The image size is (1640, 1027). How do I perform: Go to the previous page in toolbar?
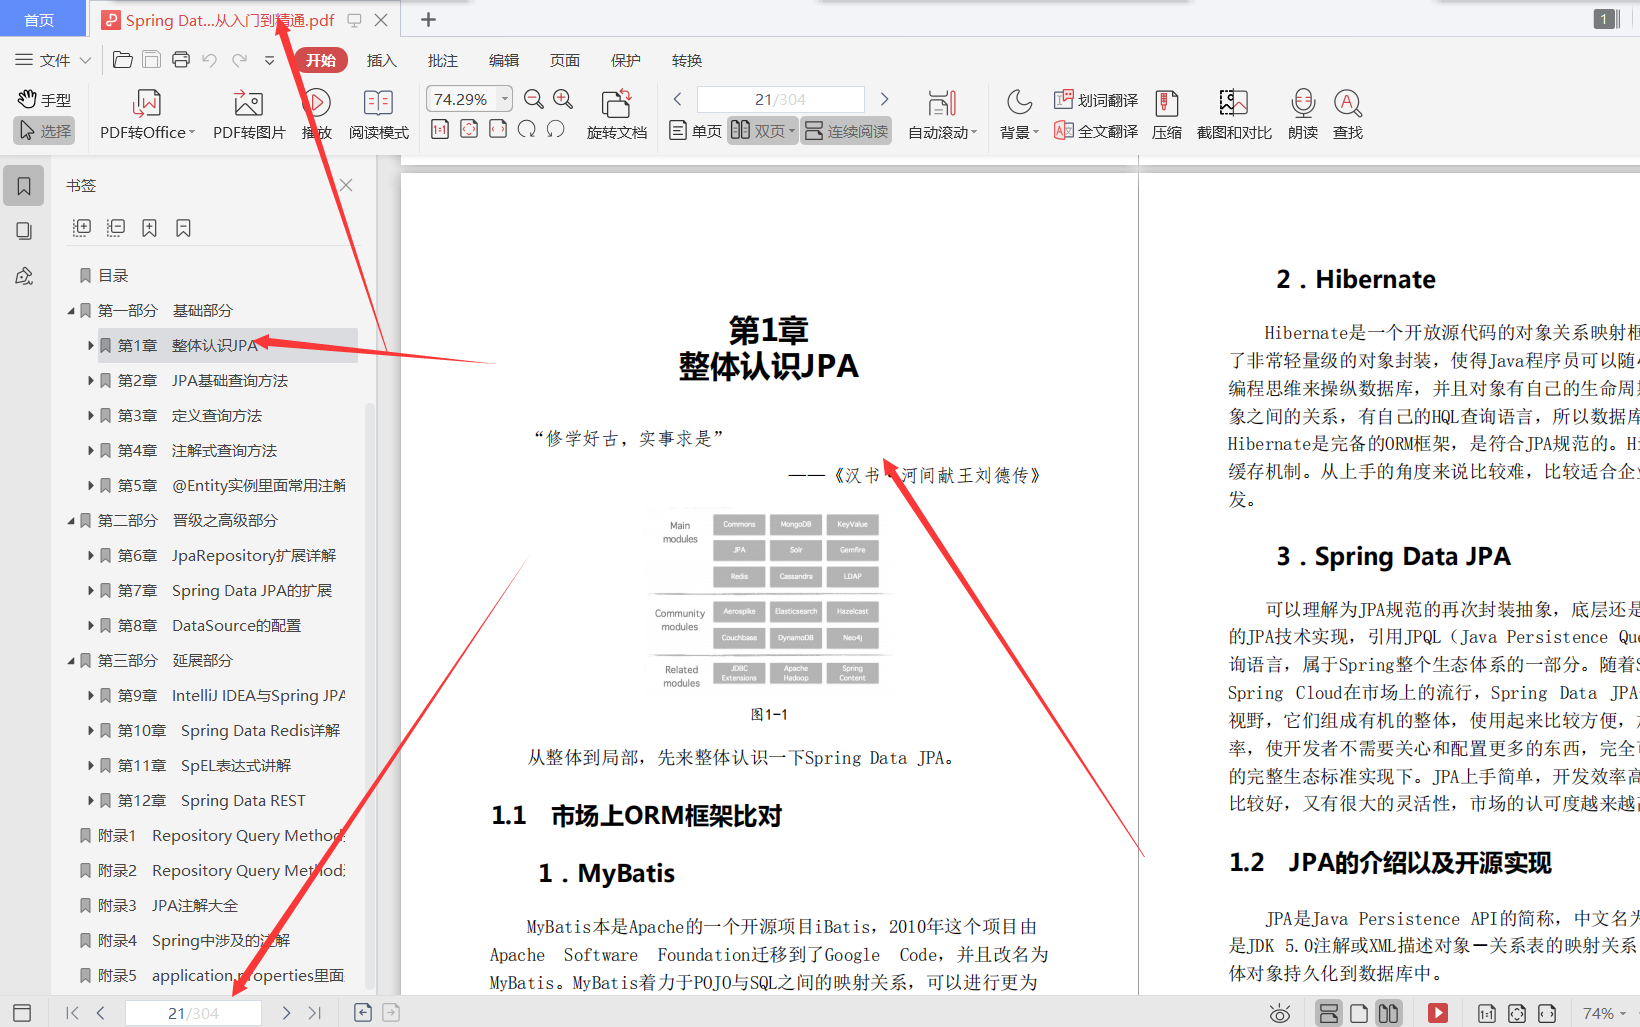[x=678, y=99]
